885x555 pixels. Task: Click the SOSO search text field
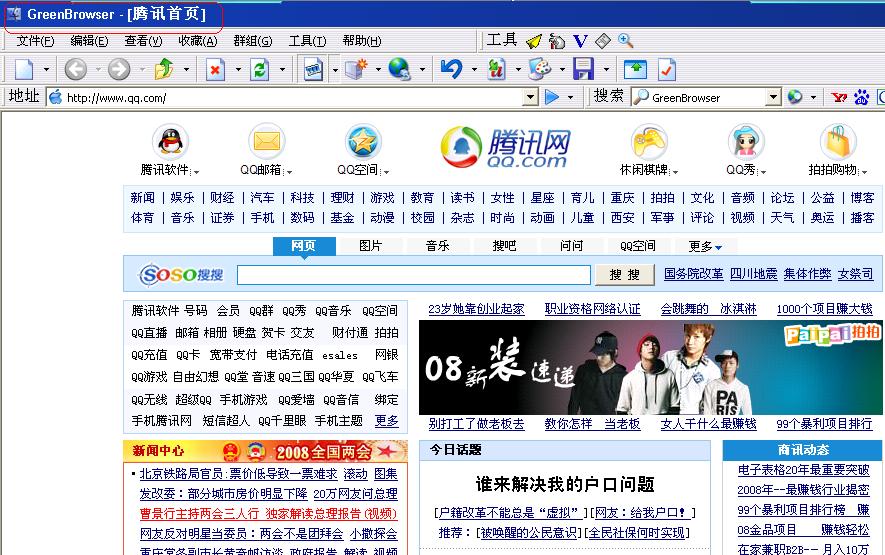click(414, 275)
